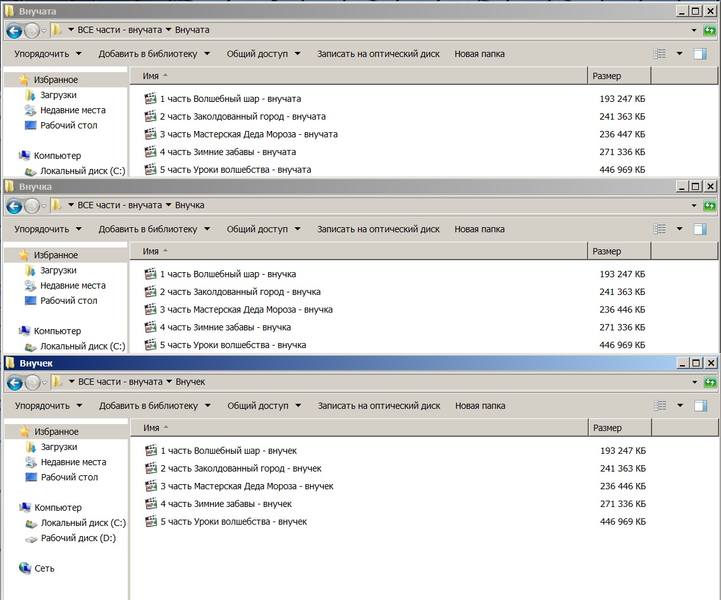721x600 pixels.
Task: Toggle preview pane in Внучек window
Action: pos(701,406)
